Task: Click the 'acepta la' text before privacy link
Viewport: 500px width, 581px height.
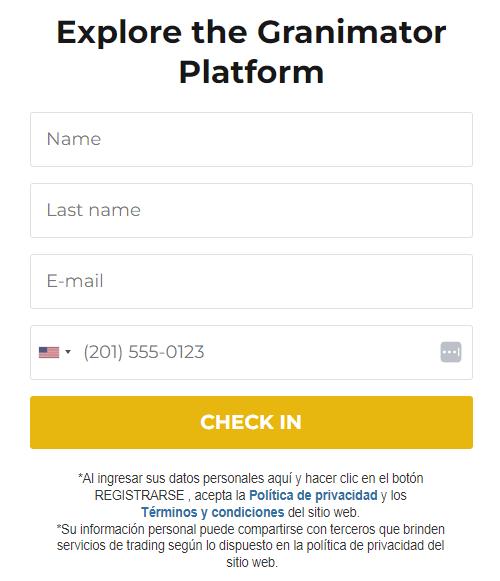Action: coord(220,495)
